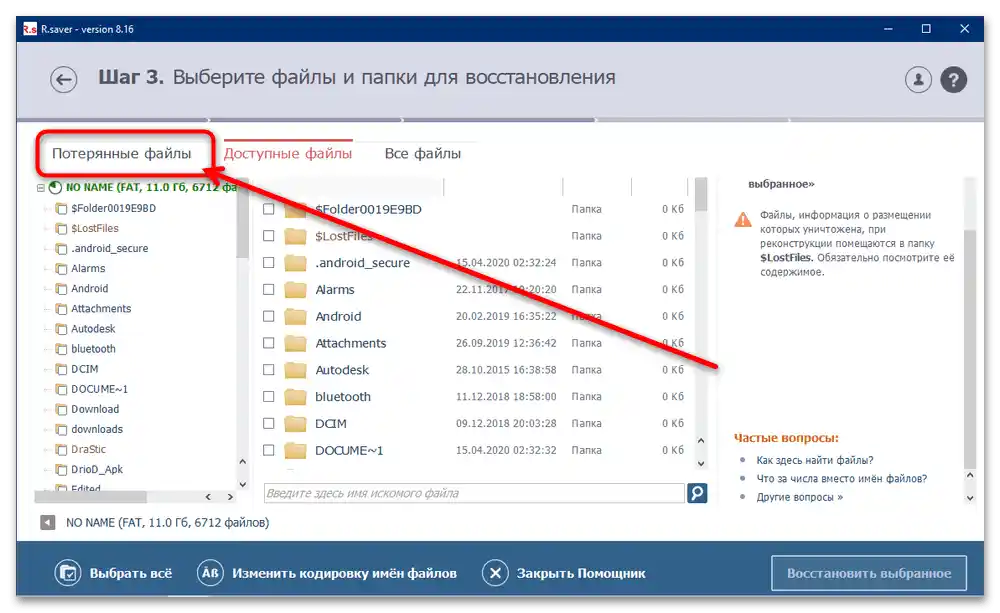Select Android in the folder tree
This screenshot has width=1000, height=613.
89,288
